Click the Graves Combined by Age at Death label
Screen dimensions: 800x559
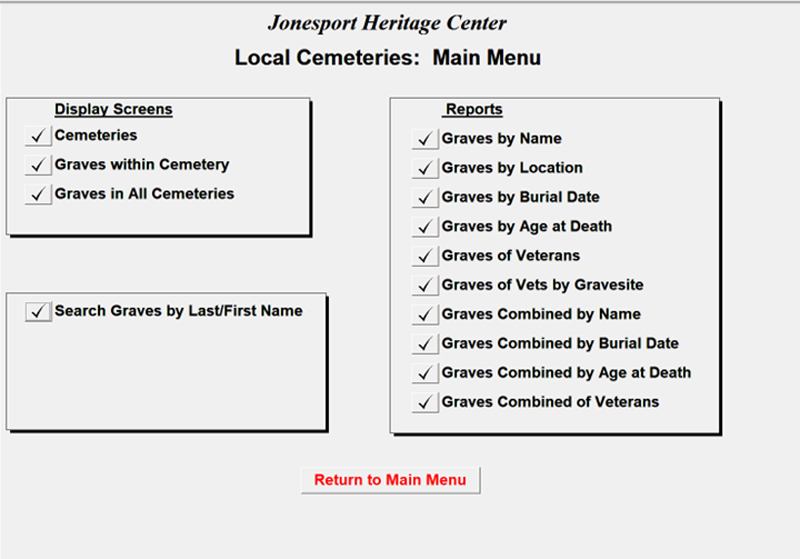(566, 373)
